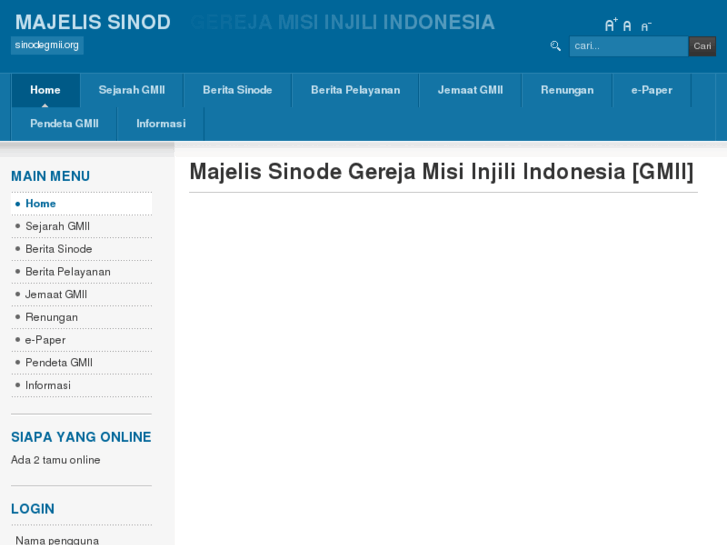Select Sejarah GMII in Main Menu sidebar
Image resolution: width=727 pixels, height=545 pixels.
click(x=82, y=226)
